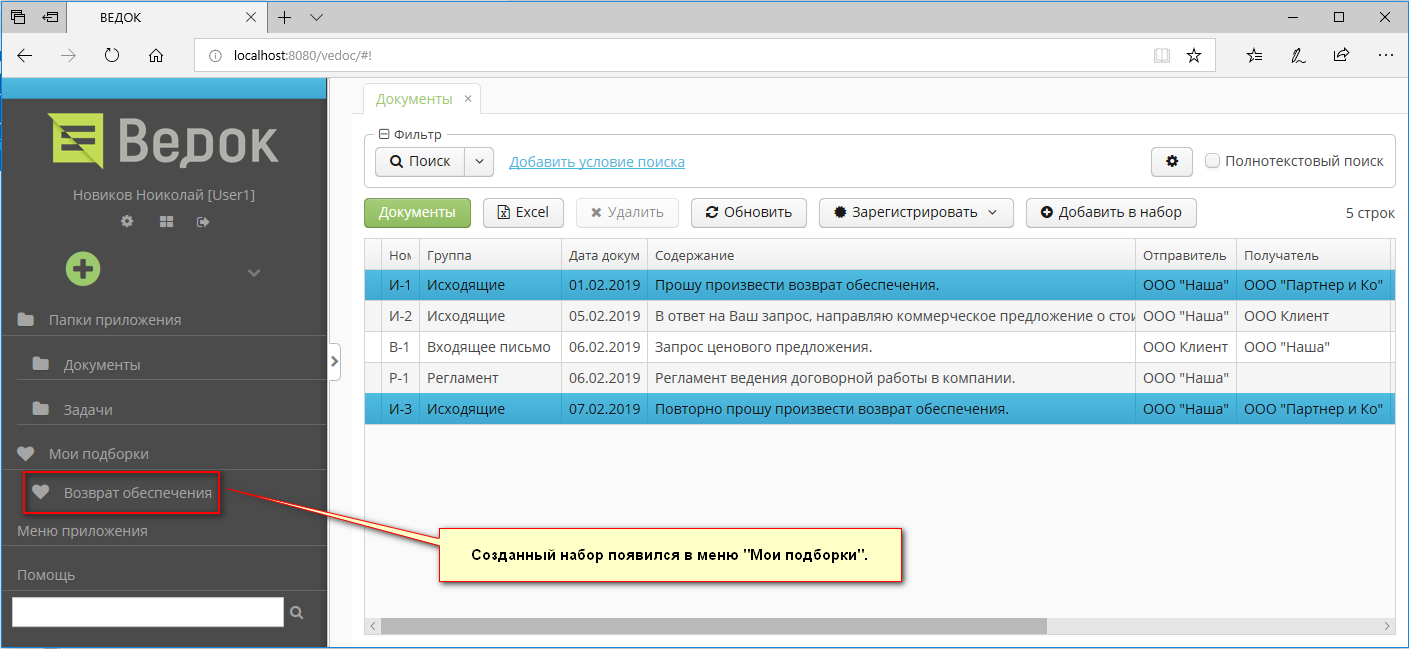This screenshot has height=649, width=1409.
Task: Close the Документы tab
Action: click(x=468, y=99)
